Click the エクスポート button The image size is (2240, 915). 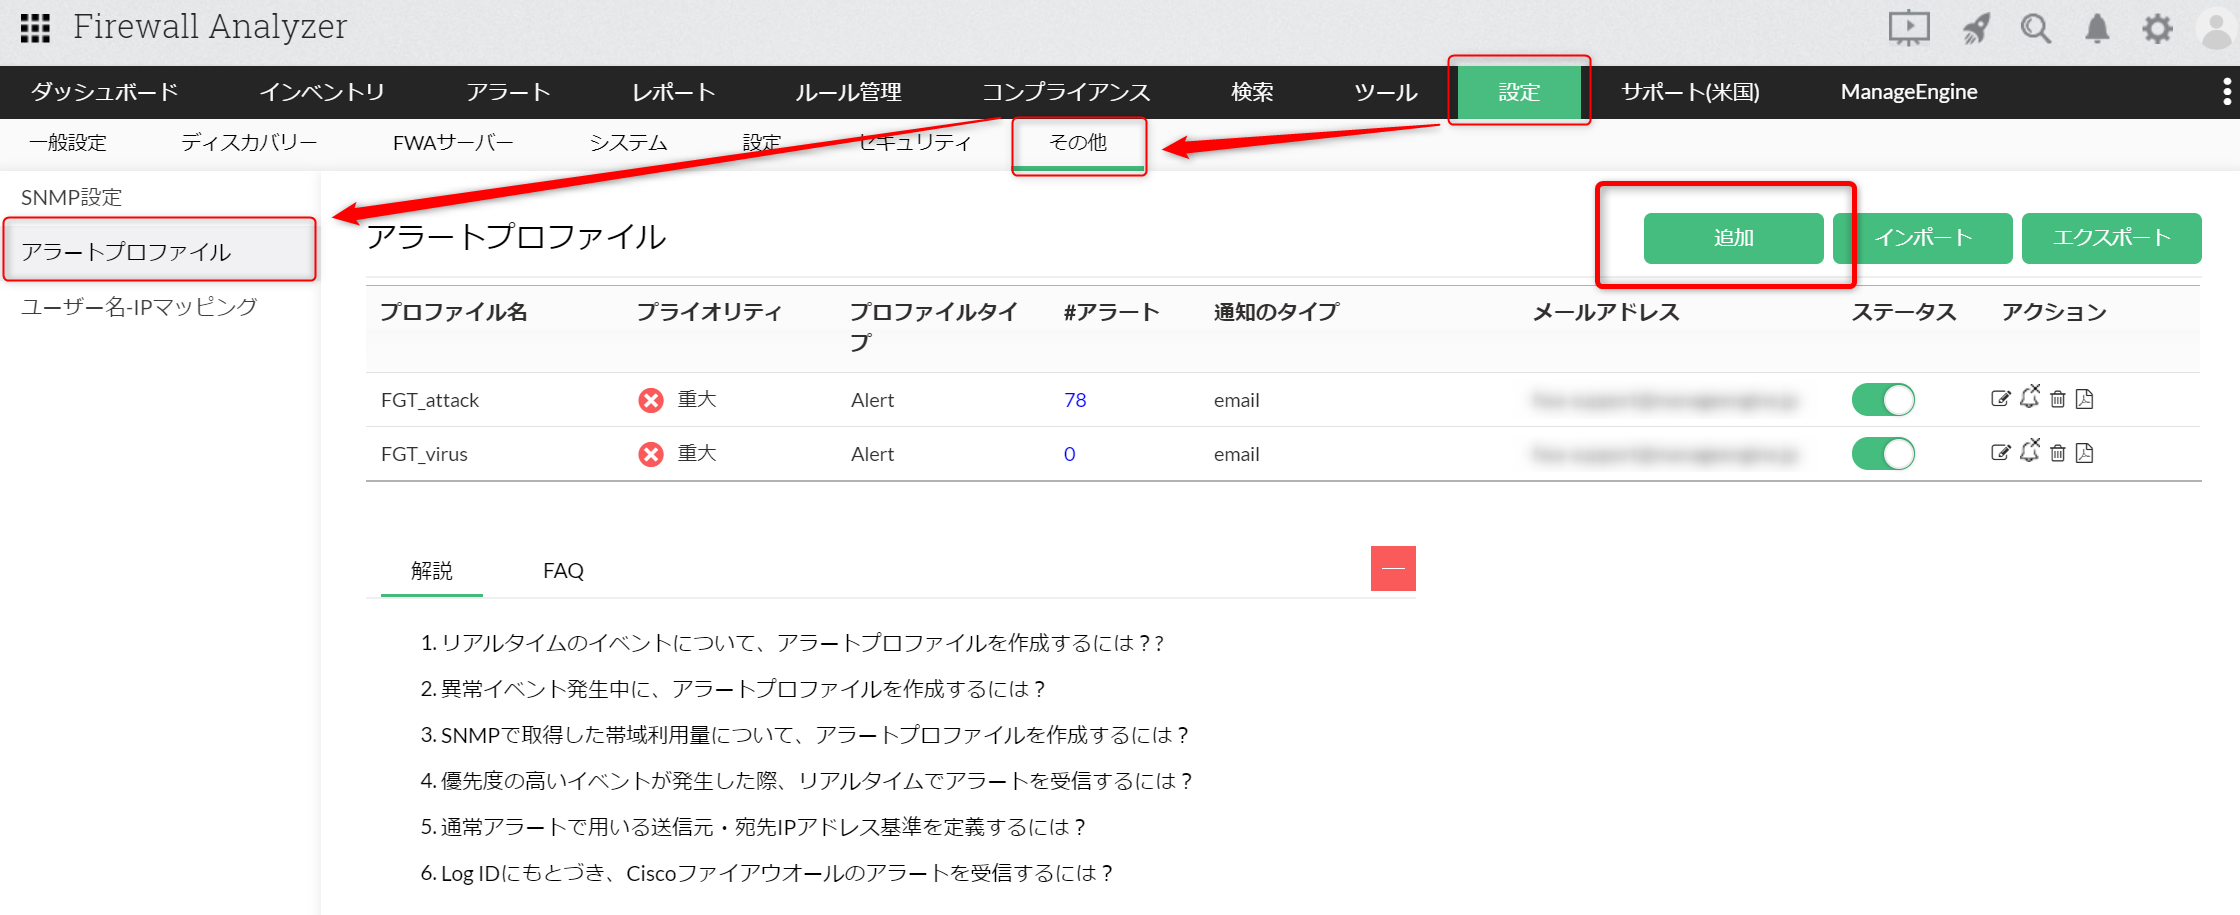pyautogui.click(x=2111, y=238)
